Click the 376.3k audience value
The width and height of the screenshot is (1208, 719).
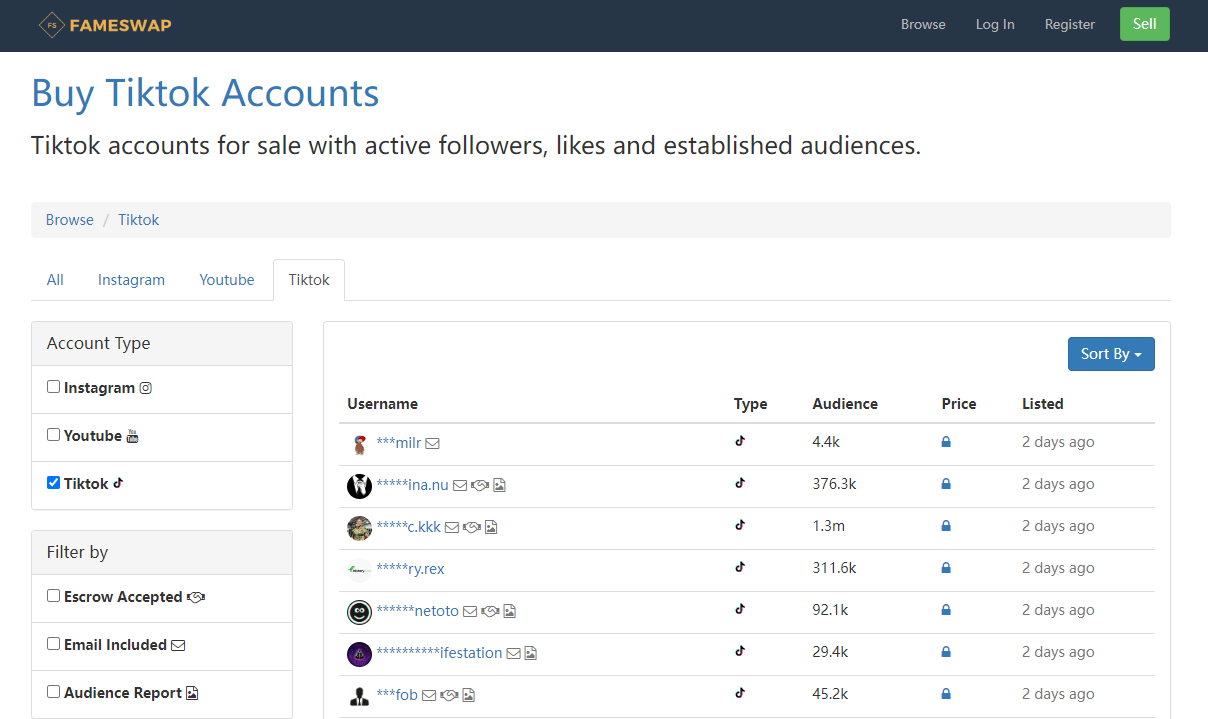coord(834,484)
